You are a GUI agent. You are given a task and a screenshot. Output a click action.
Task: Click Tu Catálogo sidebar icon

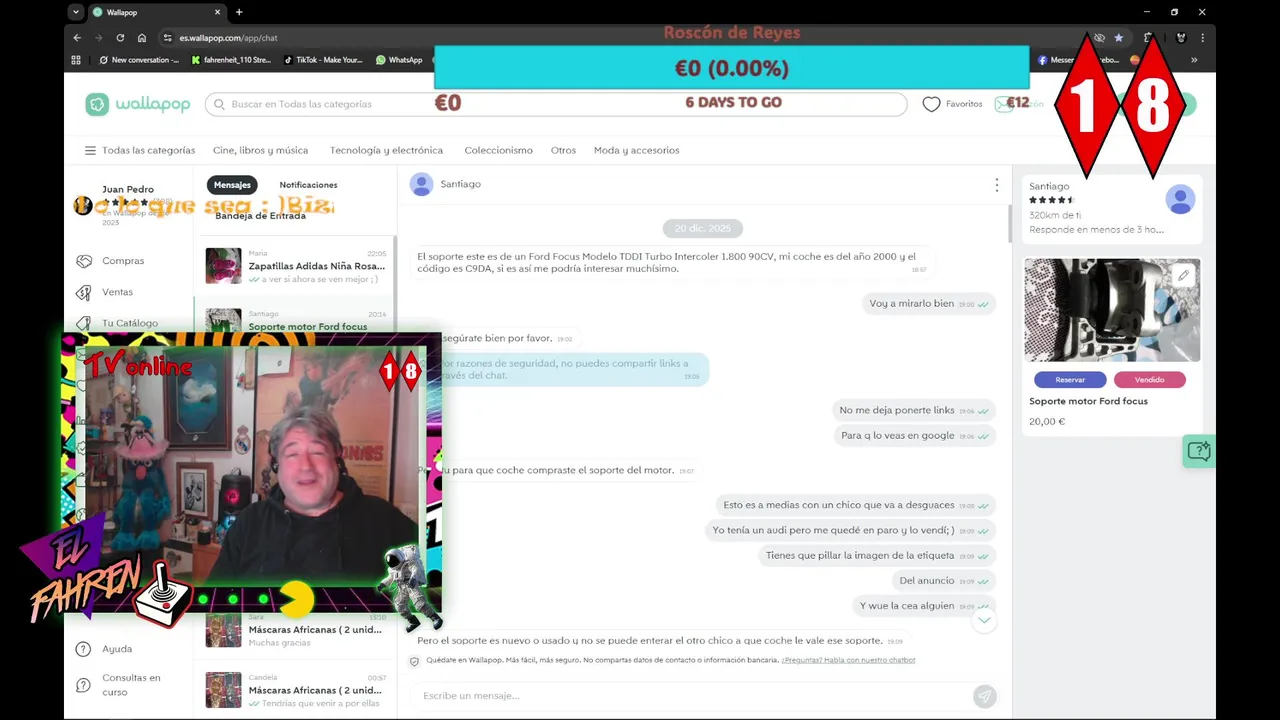(84, 323)
